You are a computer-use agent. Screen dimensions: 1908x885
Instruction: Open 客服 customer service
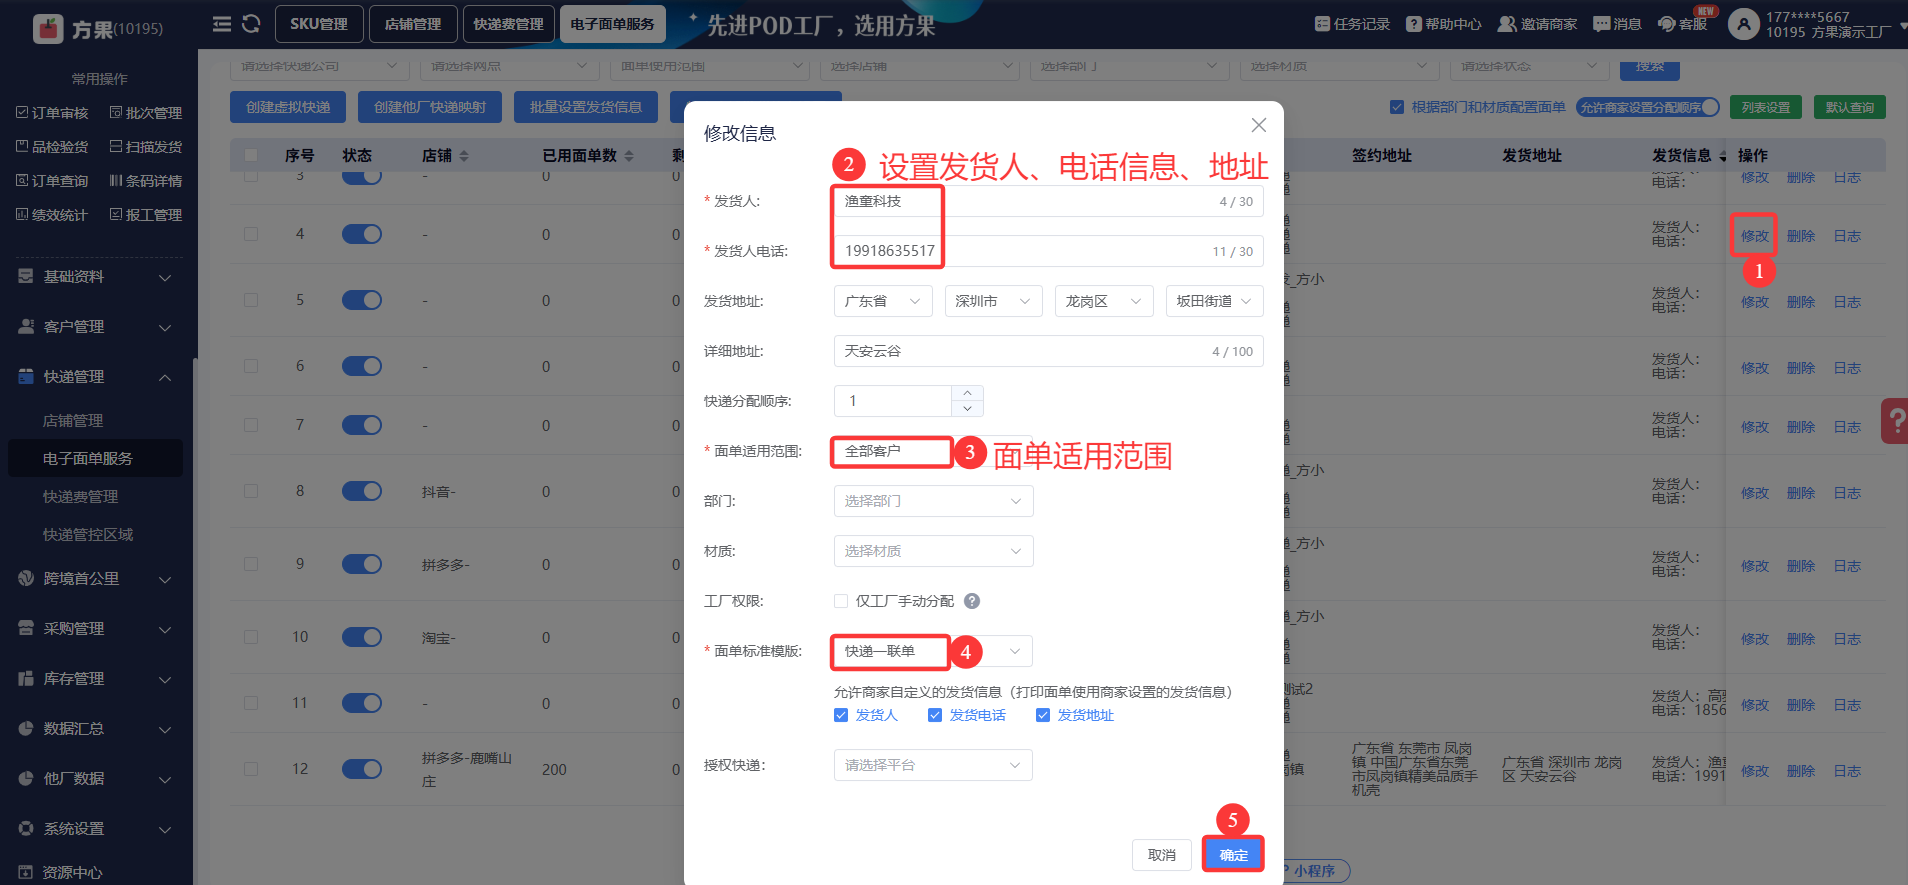tap(1683, 24)
